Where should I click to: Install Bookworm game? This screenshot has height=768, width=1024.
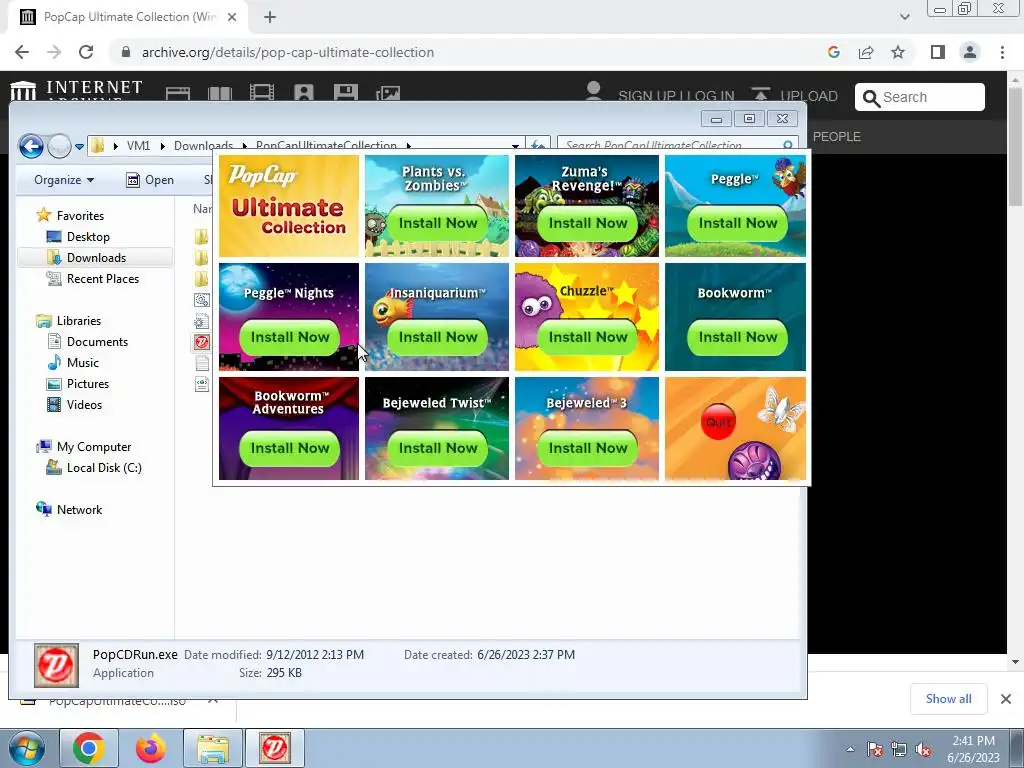pos(738,337)
